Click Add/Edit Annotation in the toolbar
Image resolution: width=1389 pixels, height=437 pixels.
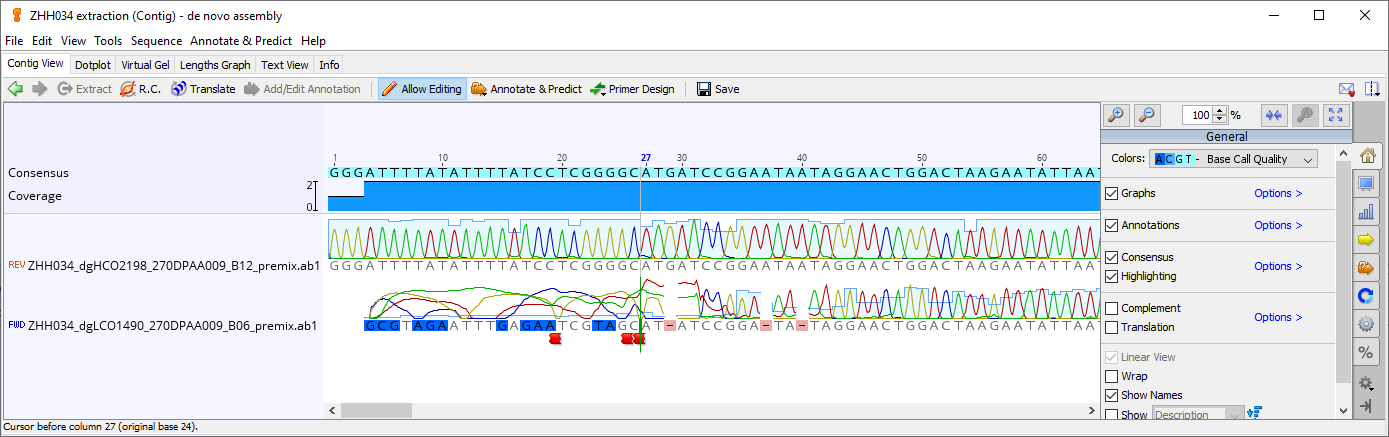[302, 89]
